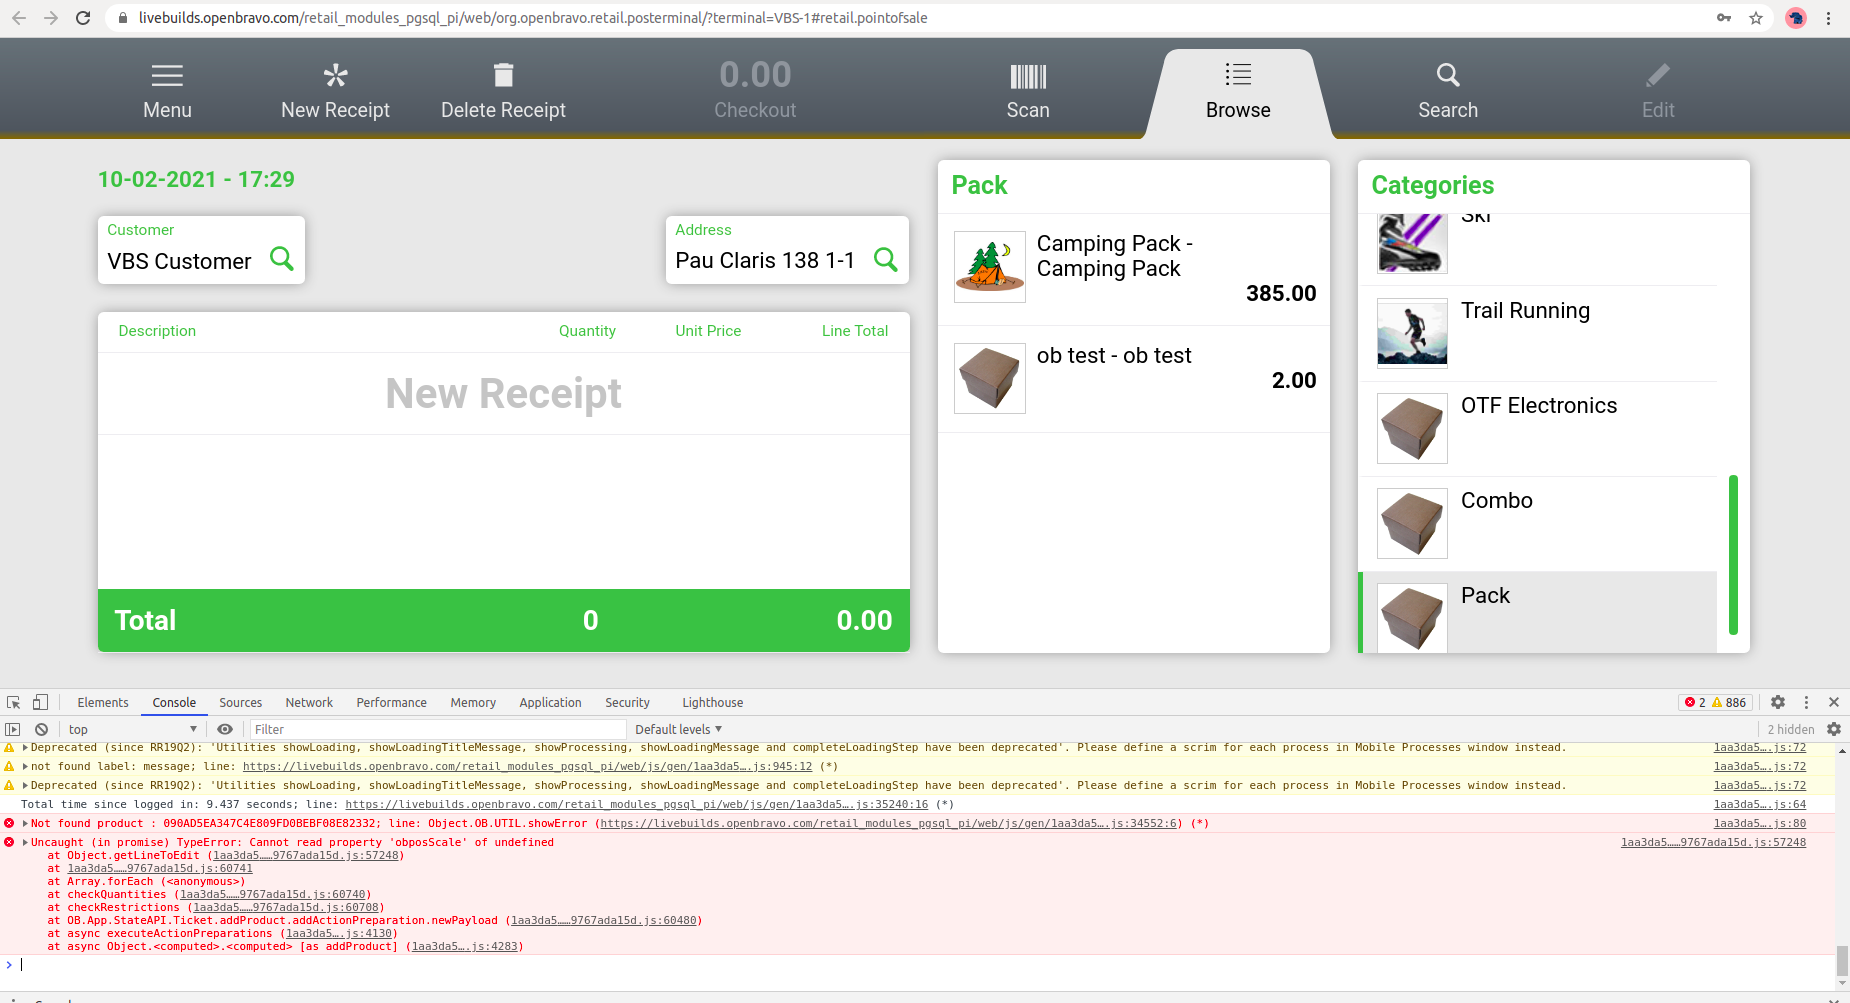The image size is (1850, 1003).
Task: Select the Pack category row
Action: click(x=1538, y=612)
